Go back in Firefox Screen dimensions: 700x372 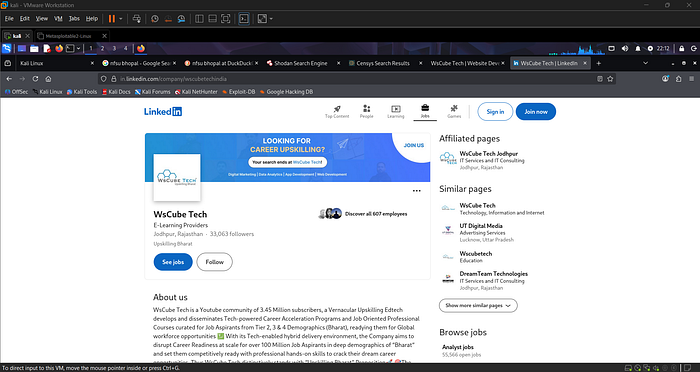9,79
